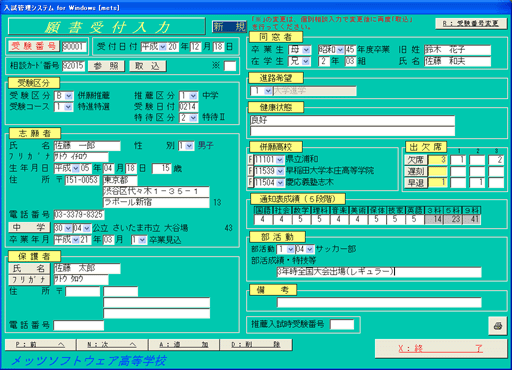Click the 中学 button in 志願者 section
This screenshot has height=370, width=512.
(x=29, y=228)
